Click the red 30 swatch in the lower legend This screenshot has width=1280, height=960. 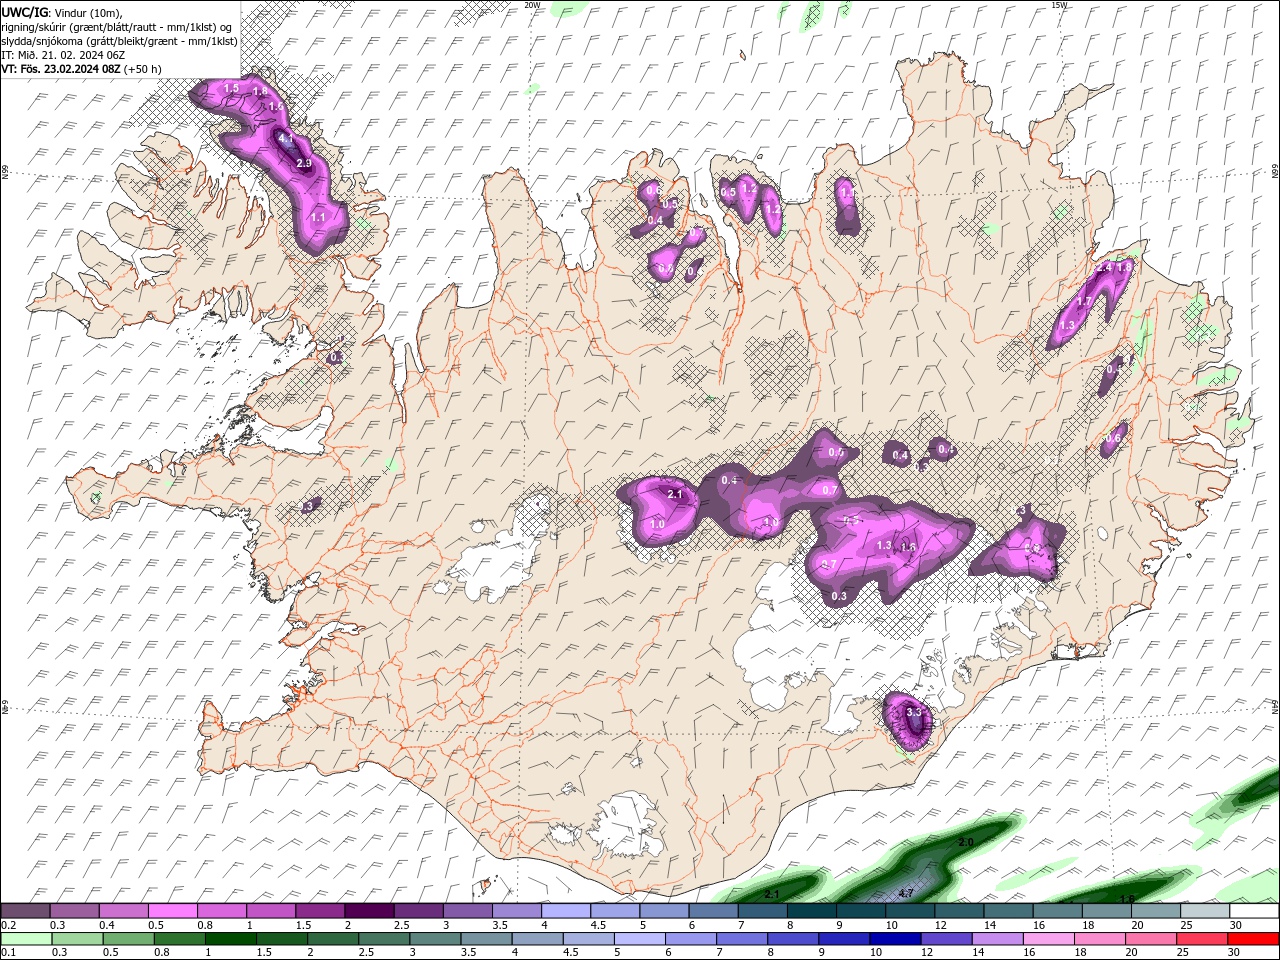coord(1252,939)
